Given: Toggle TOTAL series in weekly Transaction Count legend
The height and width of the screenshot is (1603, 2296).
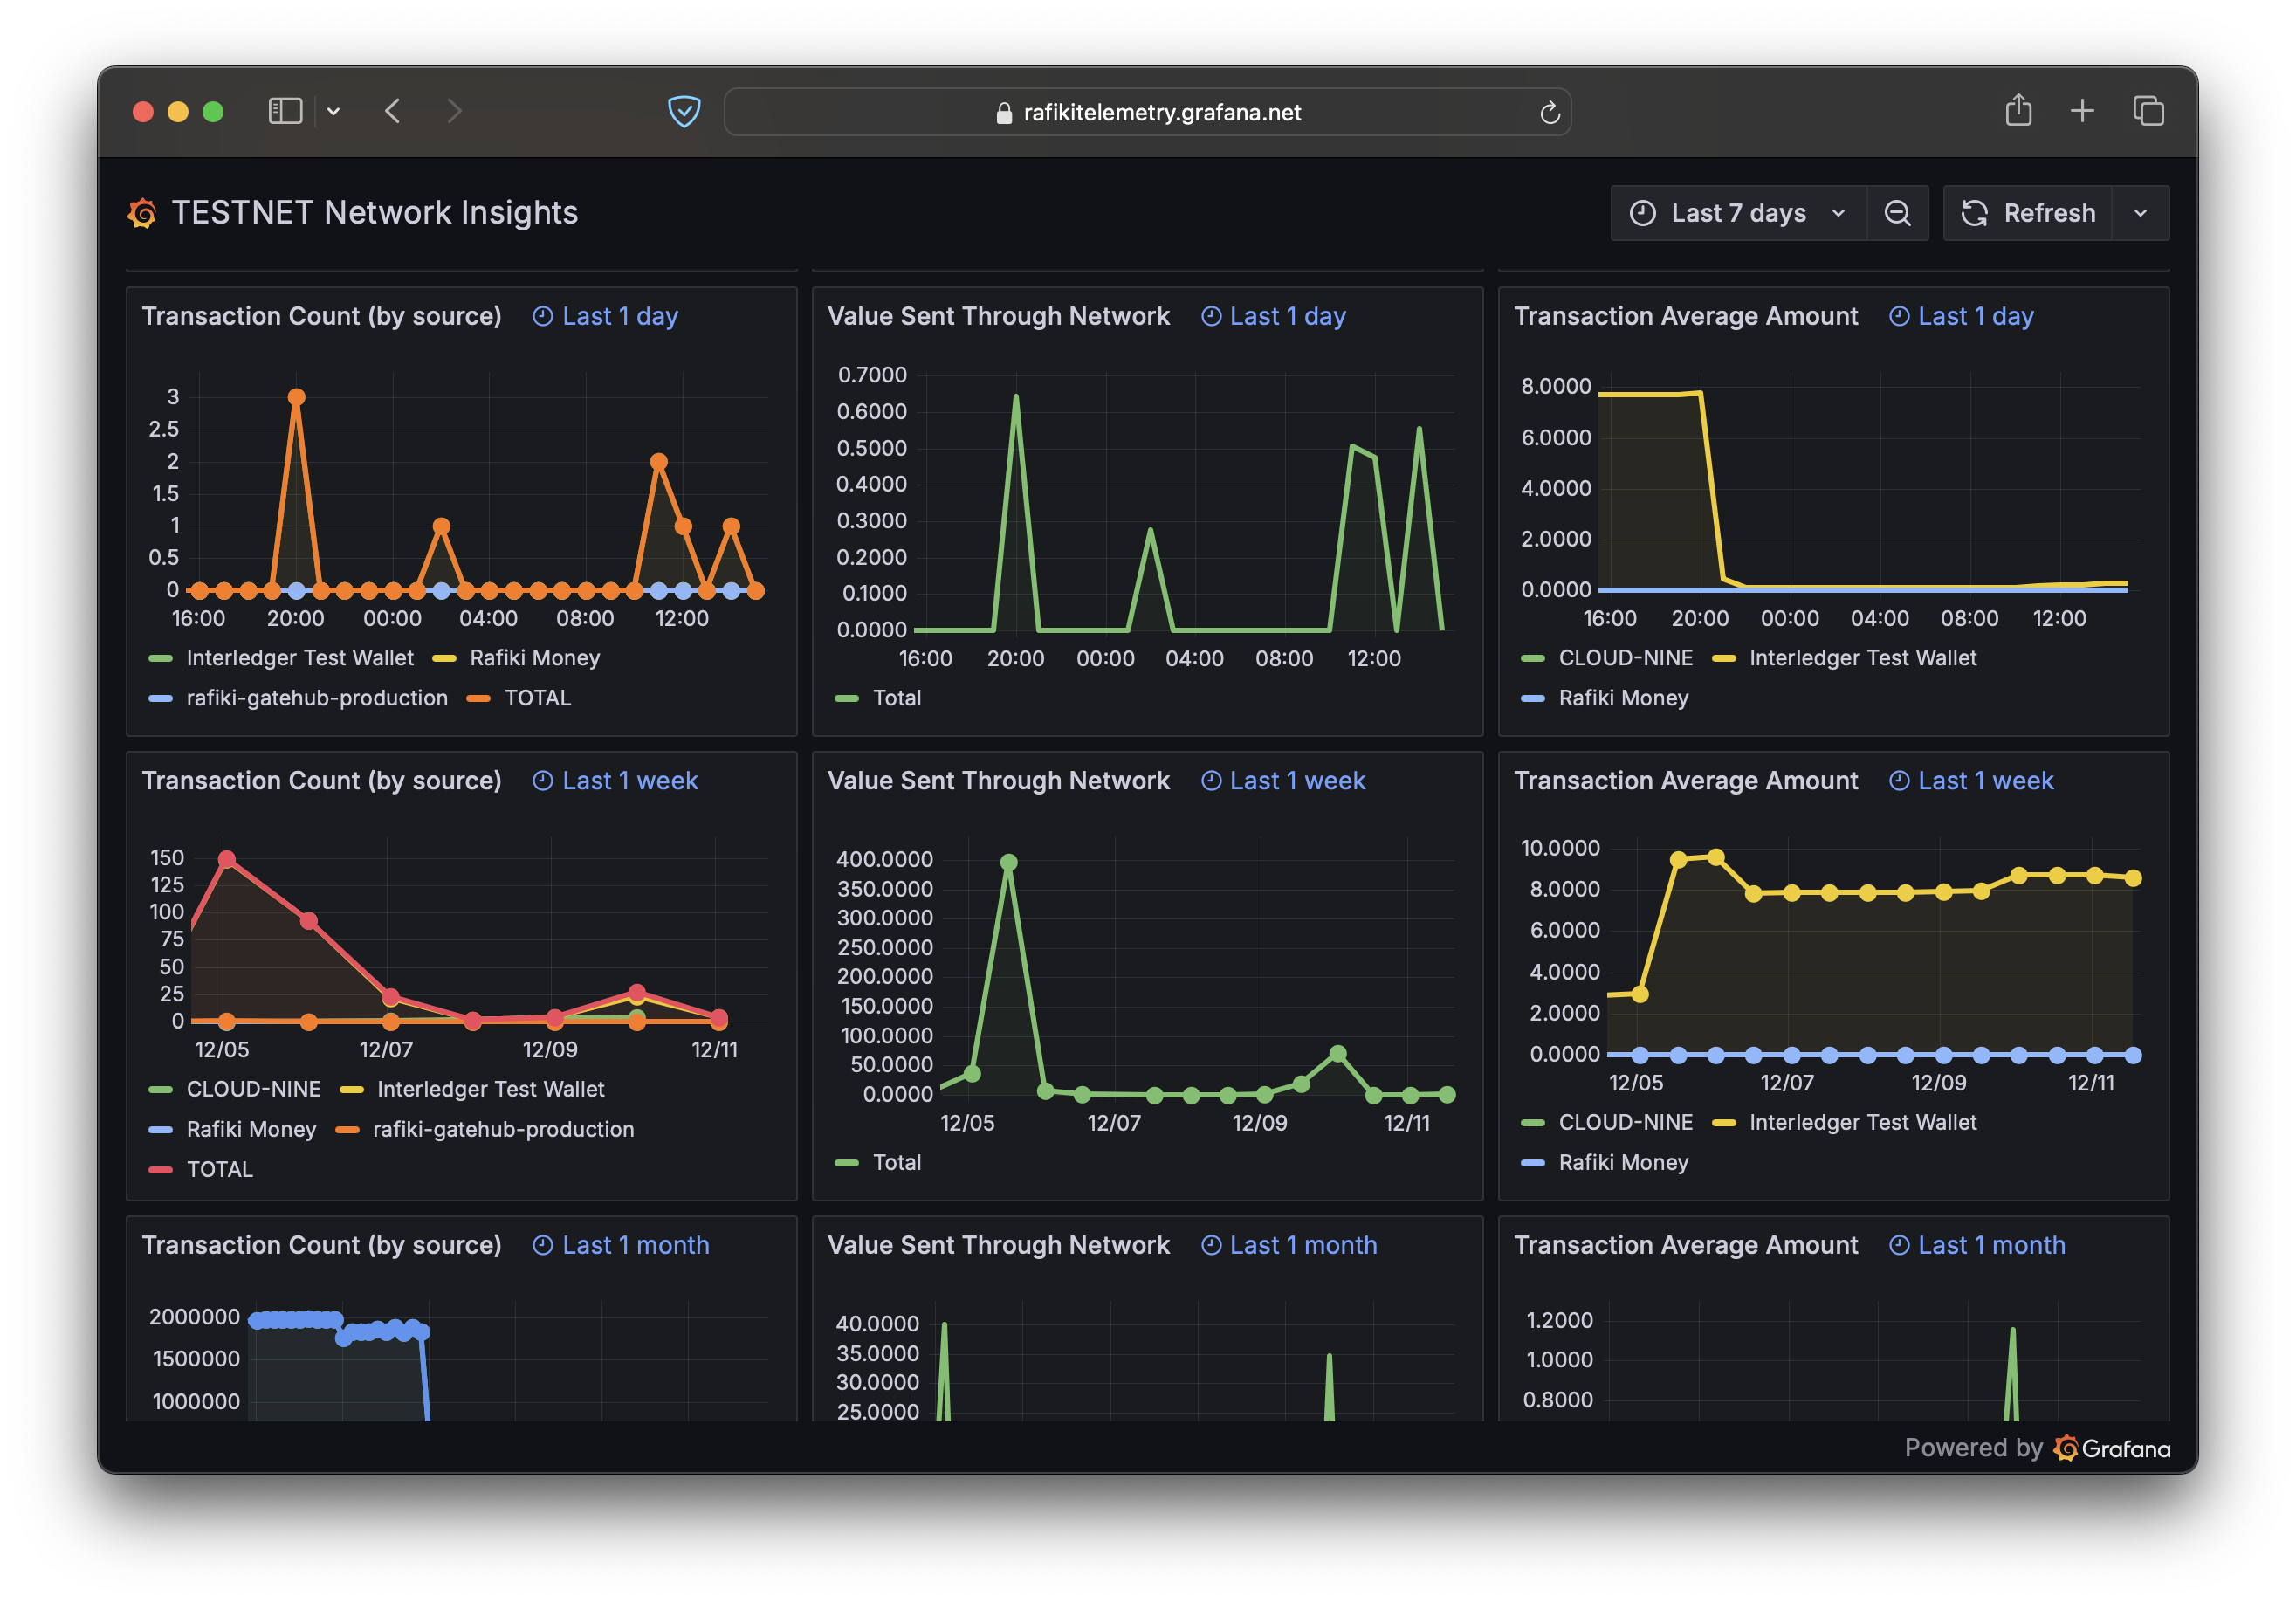Looking at the screenshot, I should tap(219, 1169).
